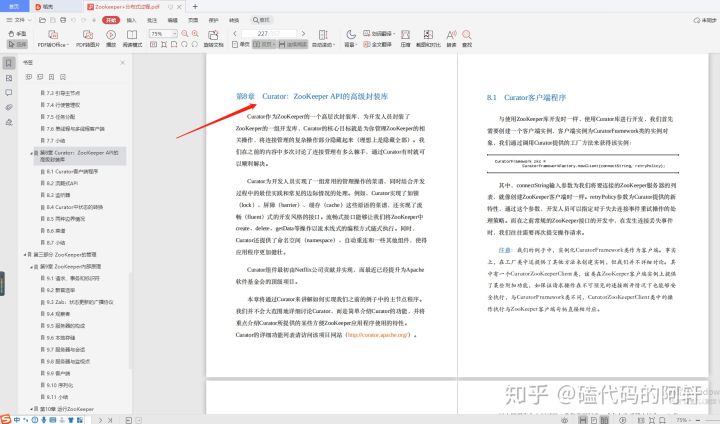Go to the previous page arrow
This screenshot has height=424, width=720.
(x=235, y=34)
